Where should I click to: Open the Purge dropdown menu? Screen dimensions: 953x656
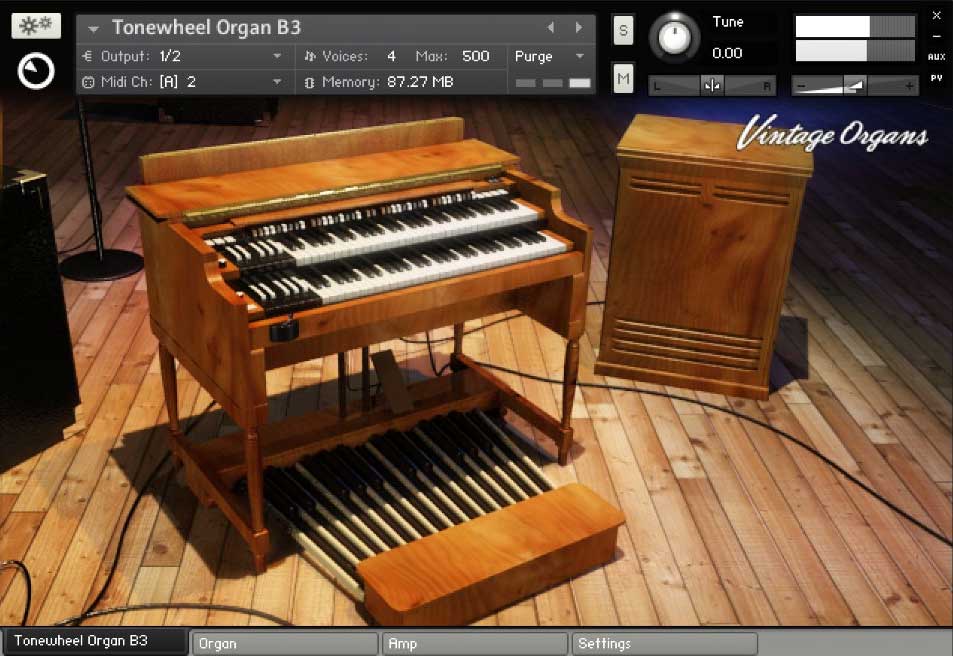pyautogui.click(x=549, y=56)
